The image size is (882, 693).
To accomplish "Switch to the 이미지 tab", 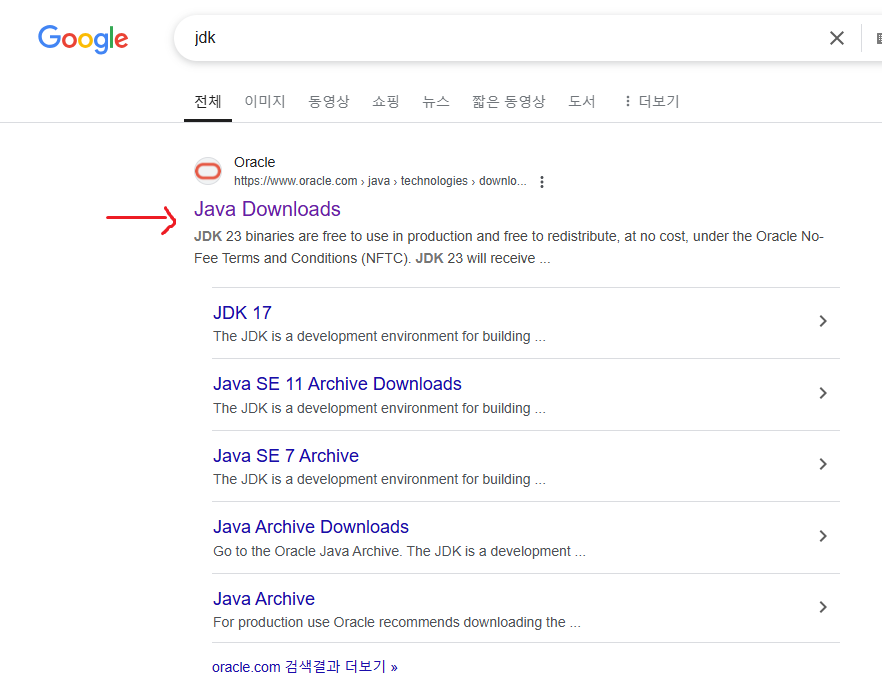I will [x=265, y=101].
